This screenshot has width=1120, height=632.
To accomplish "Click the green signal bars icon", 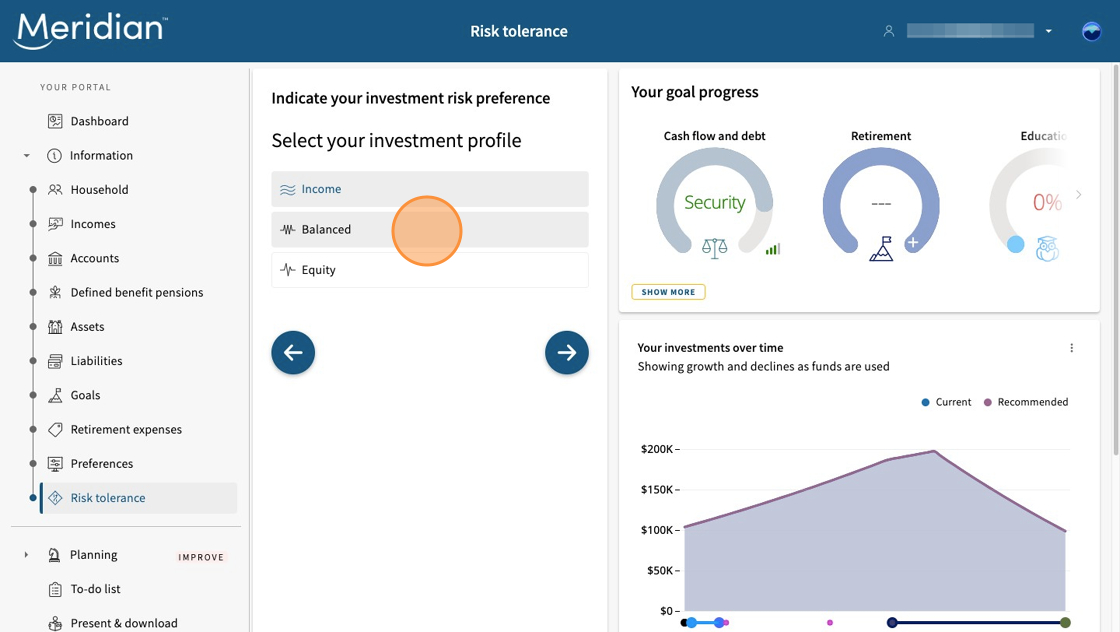I will click(773, 249).
